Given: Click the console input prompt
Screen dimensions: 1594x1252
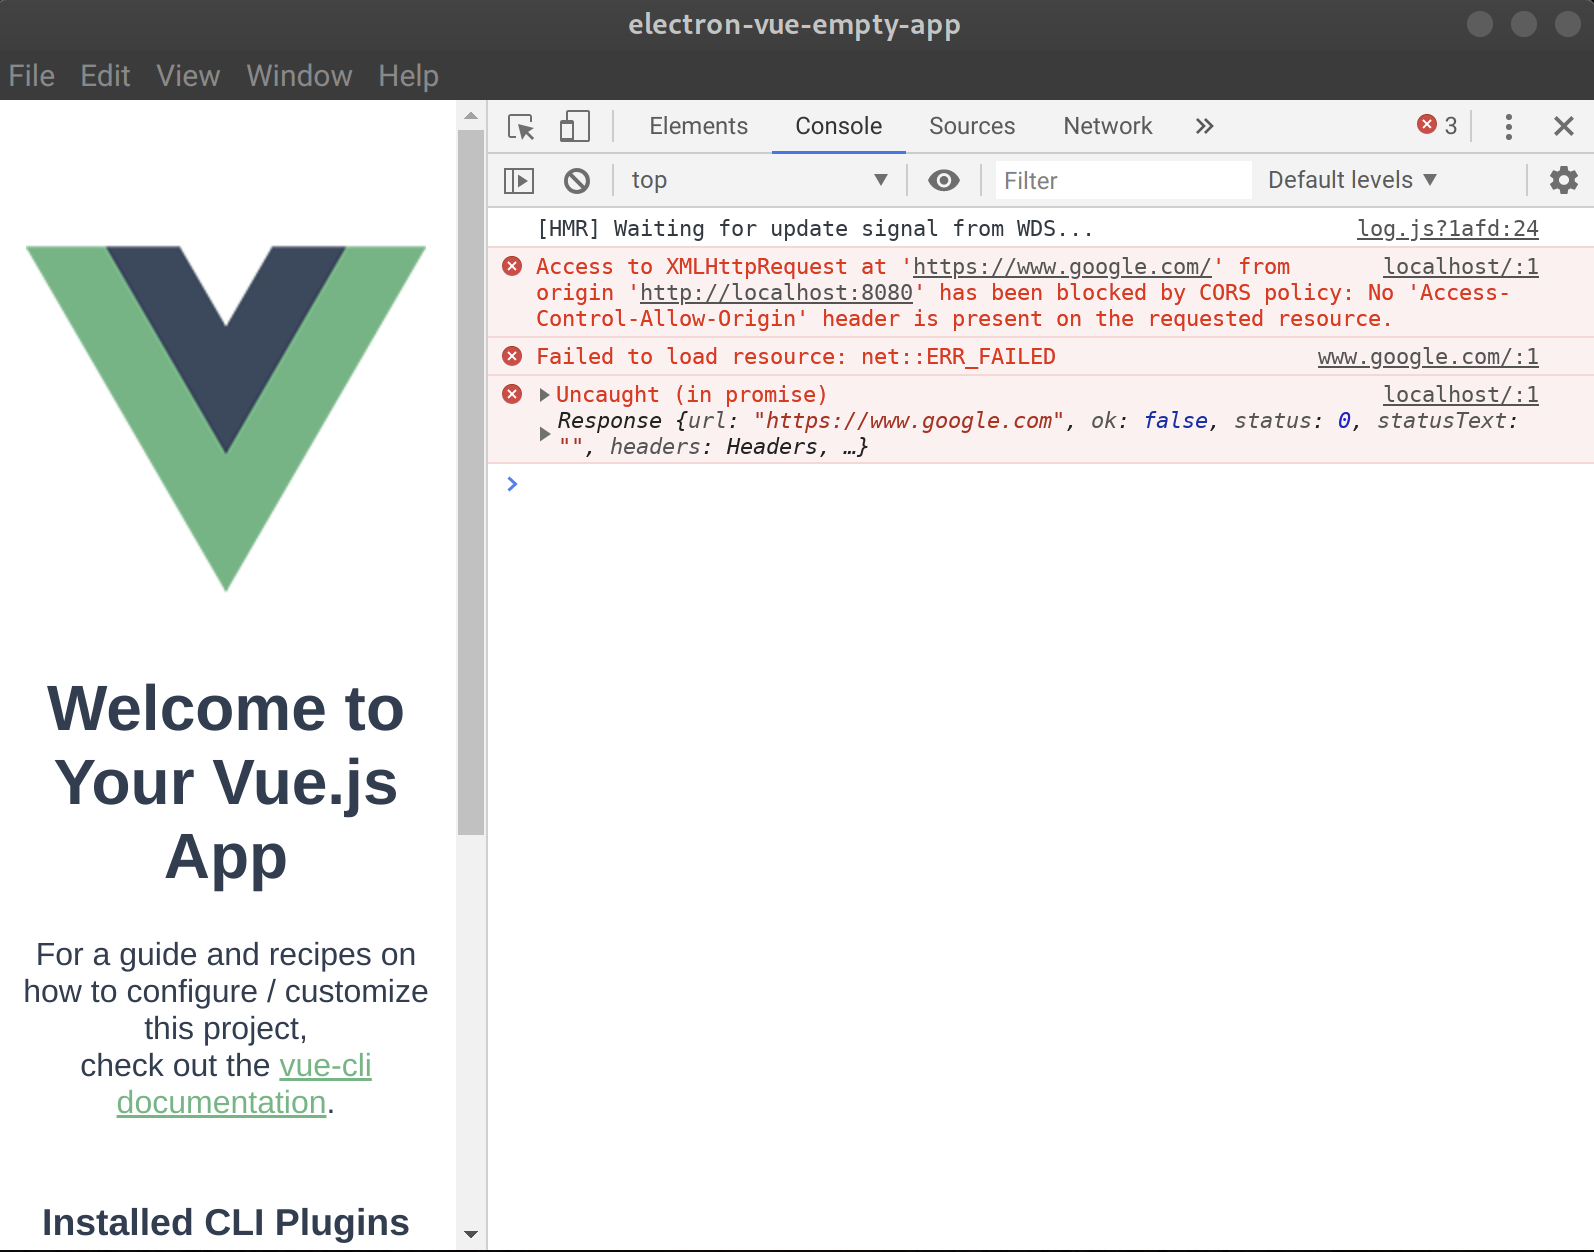Looking at the screenshot, I should click(1040, 484).
